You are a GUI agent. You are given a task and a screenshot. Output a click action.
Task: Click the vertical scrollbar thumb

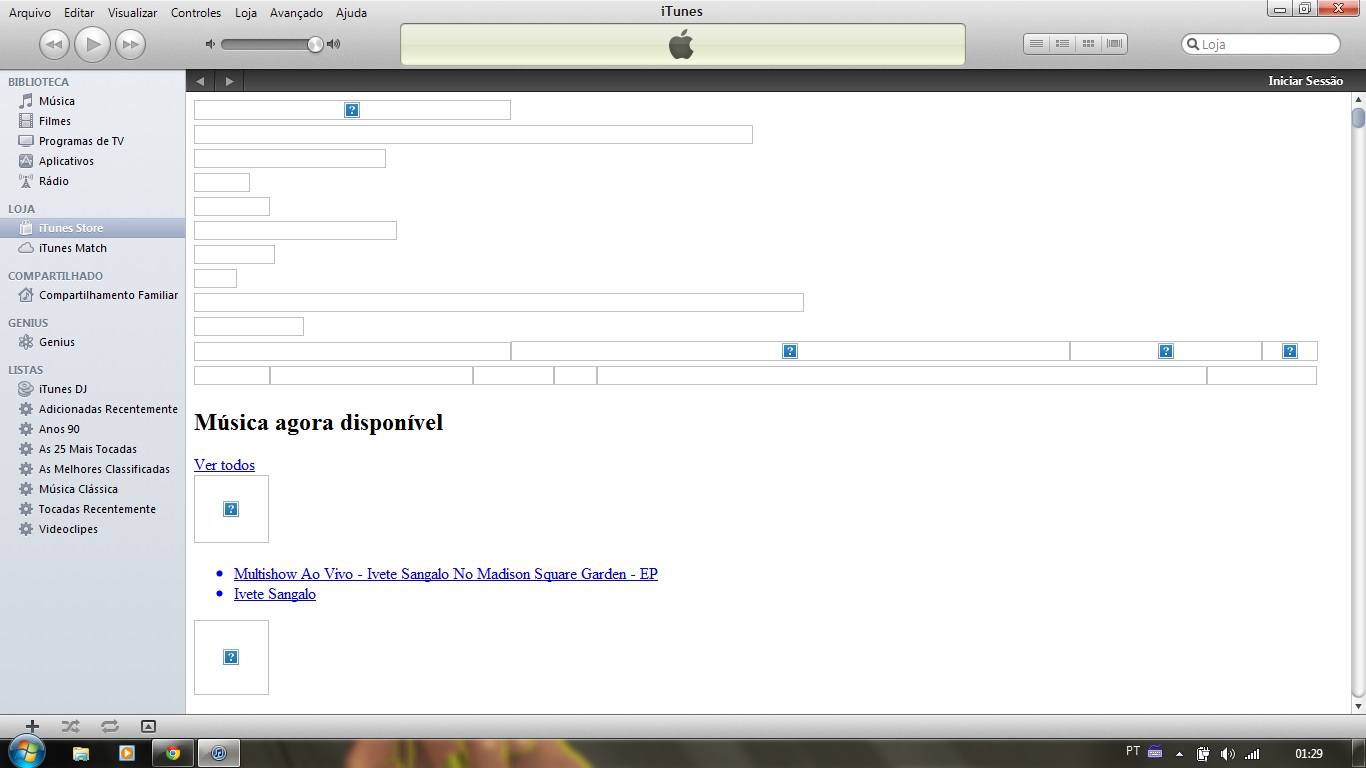coord(1358,118)
